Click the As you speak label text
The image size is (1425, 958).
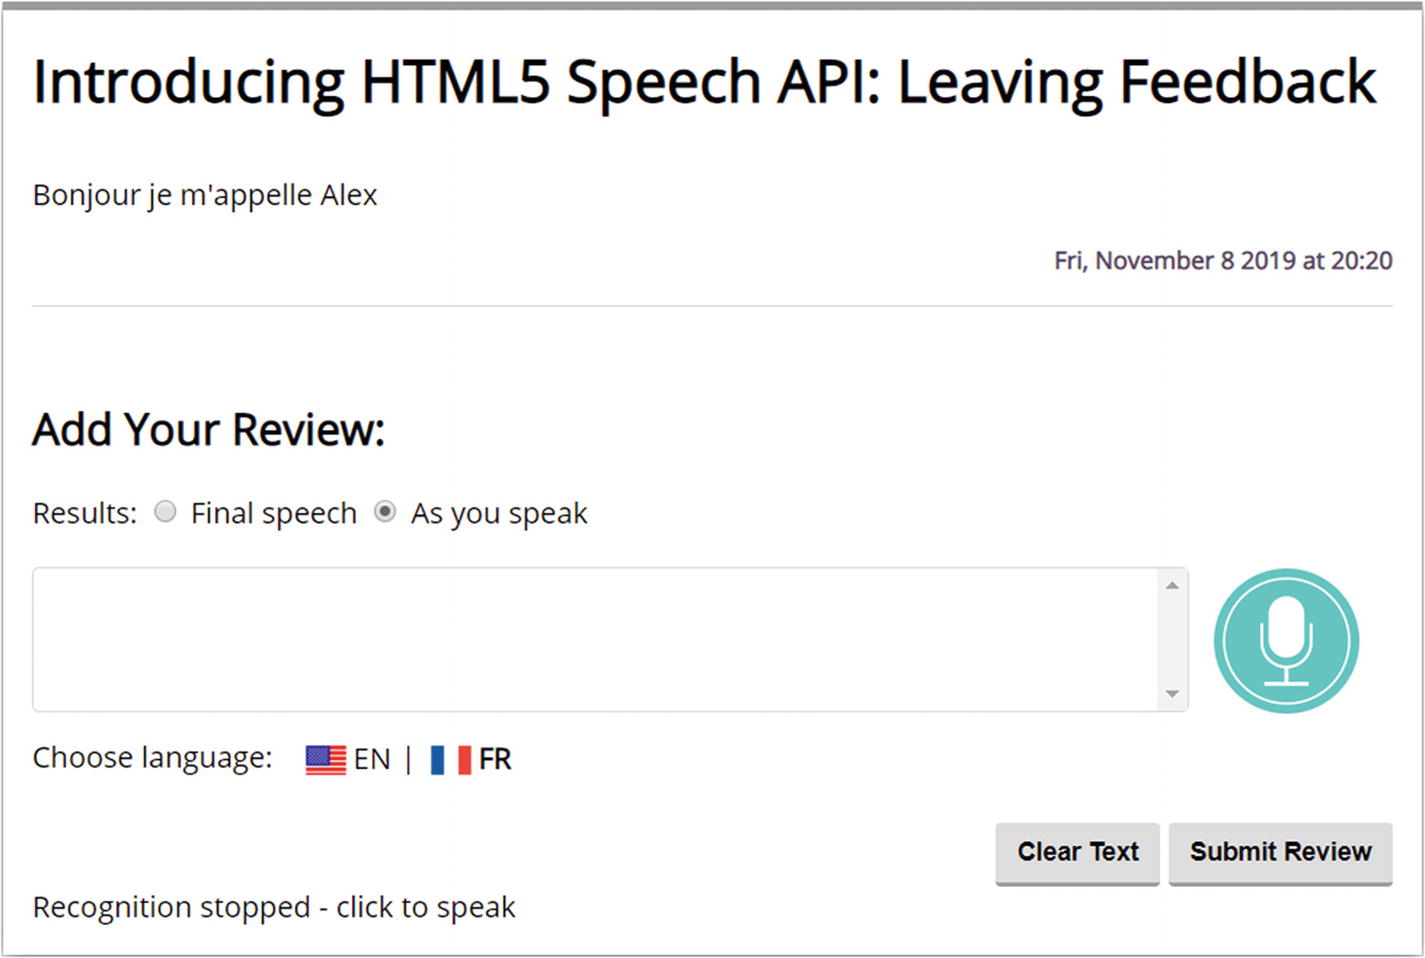point(499,513)
